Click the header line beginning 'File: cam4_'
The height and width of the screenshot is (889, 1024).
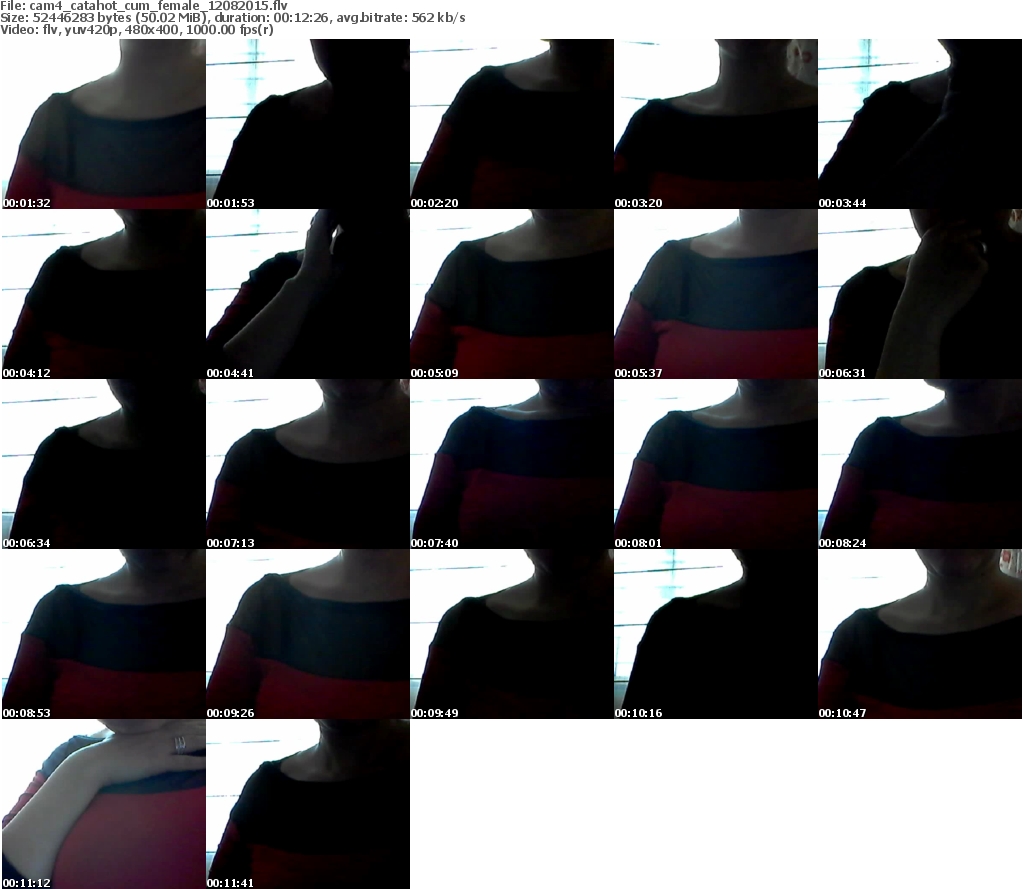(x=144, y=6)
